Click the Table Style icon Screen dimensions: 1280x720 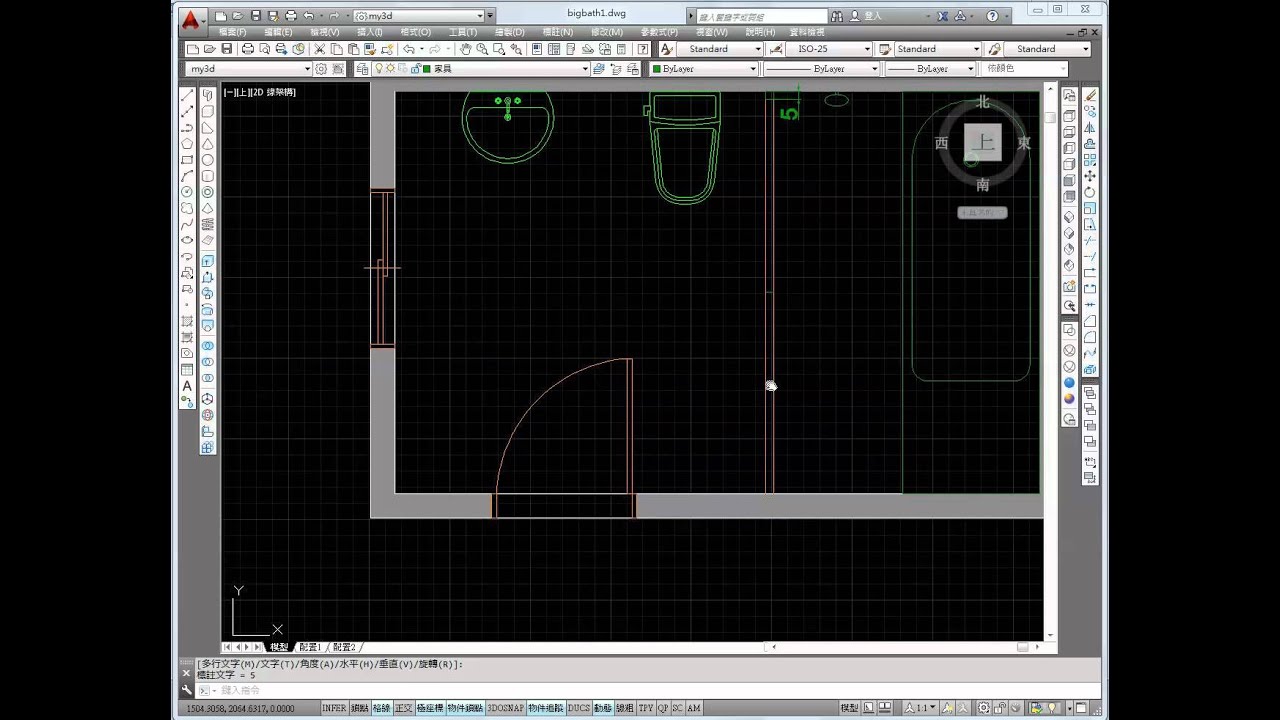pos(885,49)
